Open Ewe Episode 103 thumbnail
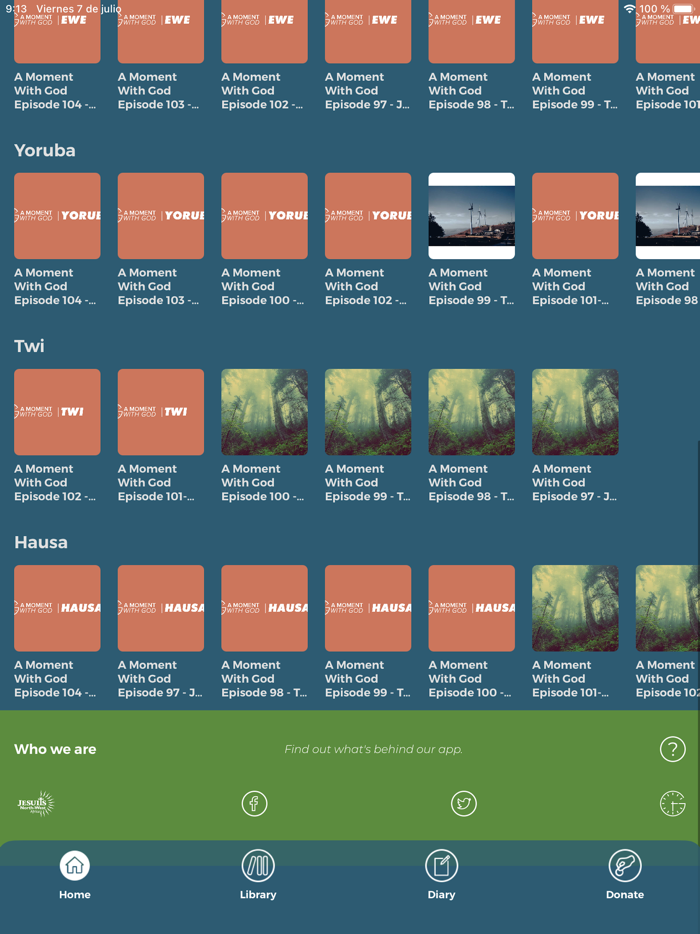This screenshot has width=700, height=934. tap(161, 32)
